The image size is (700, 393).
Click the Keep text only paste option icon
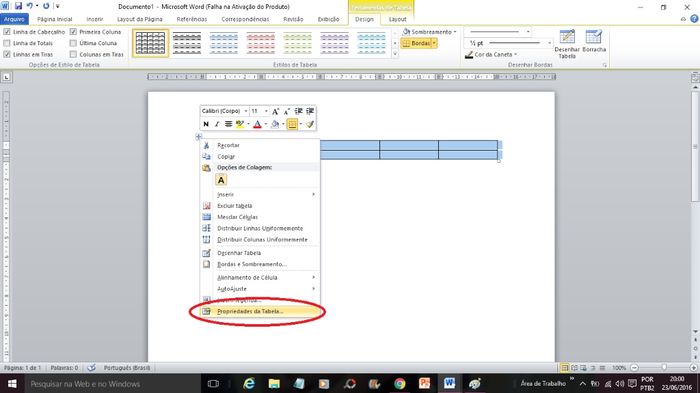pyautogui.click(x=221, y=180)
